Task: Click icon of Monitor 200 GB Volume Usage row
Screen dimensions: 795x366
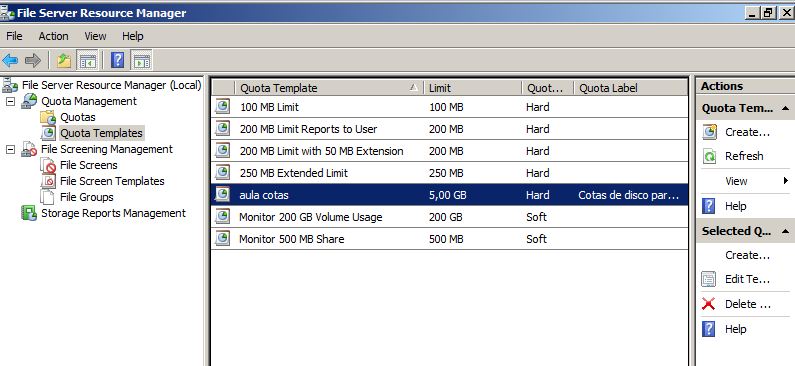Action: (222, 216)
